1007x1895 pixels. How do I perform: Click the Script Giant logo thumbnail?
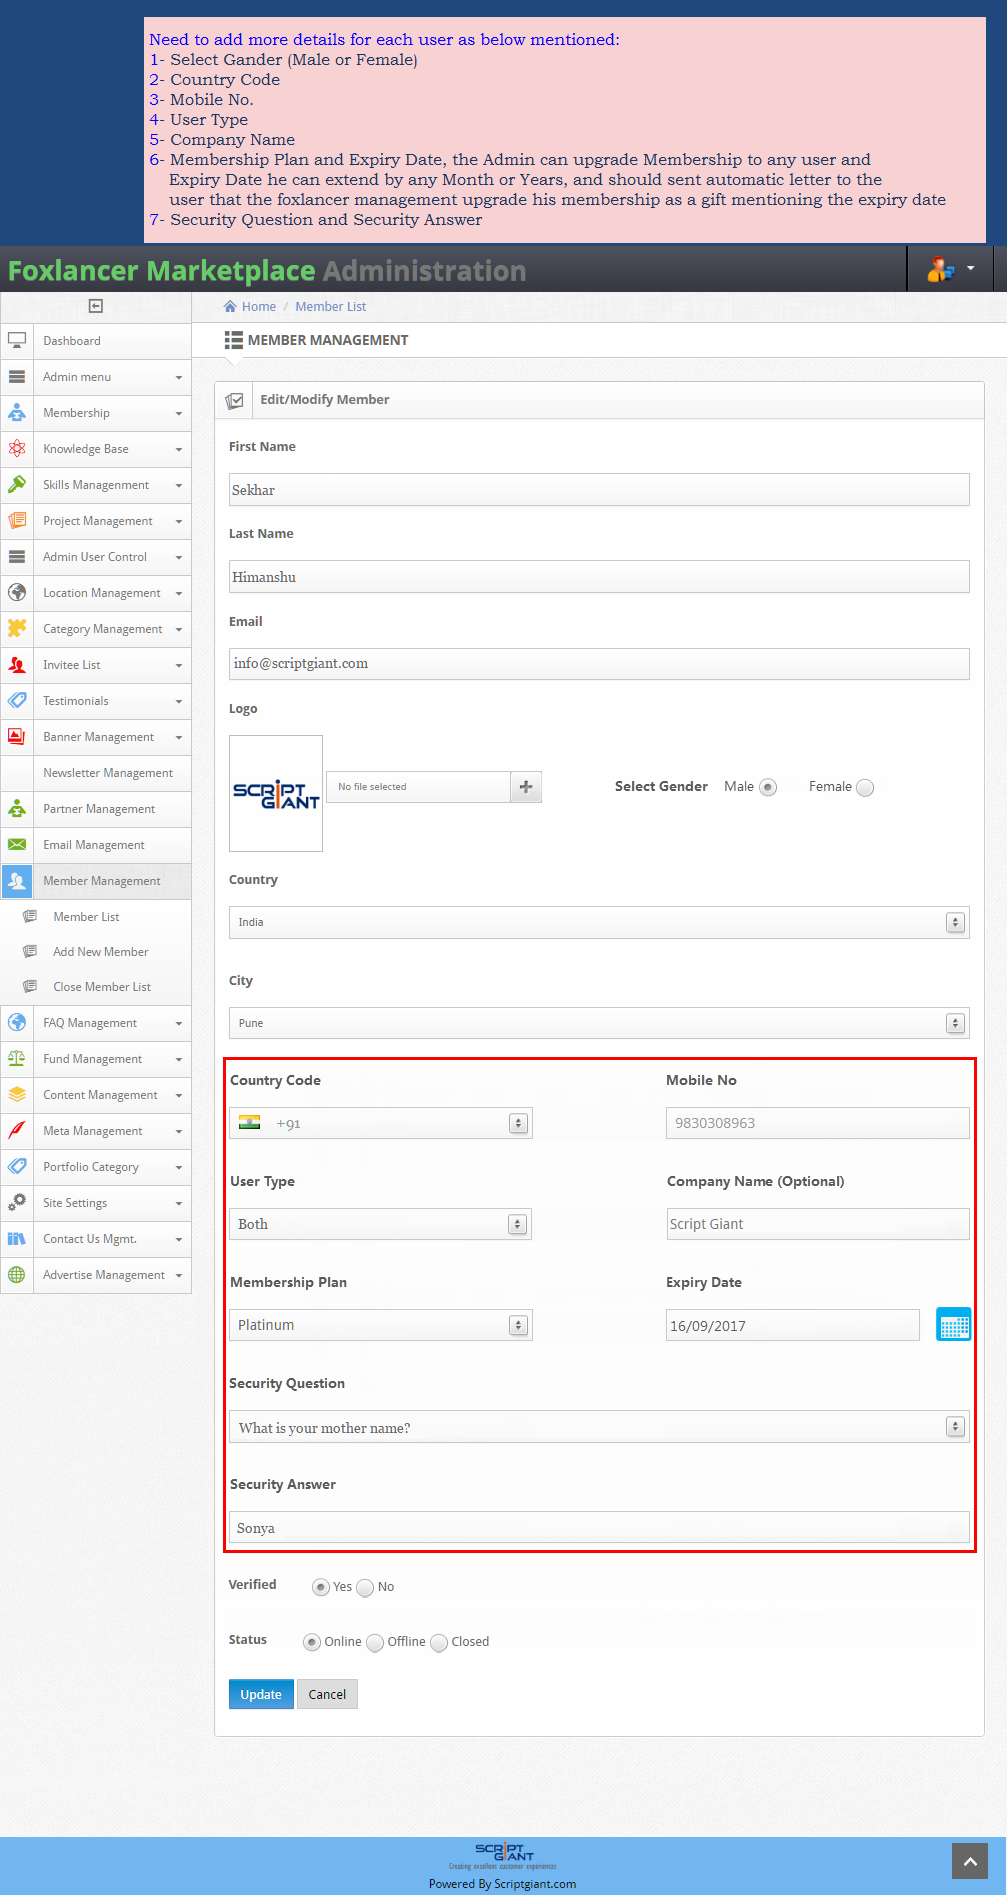[276, 794]
